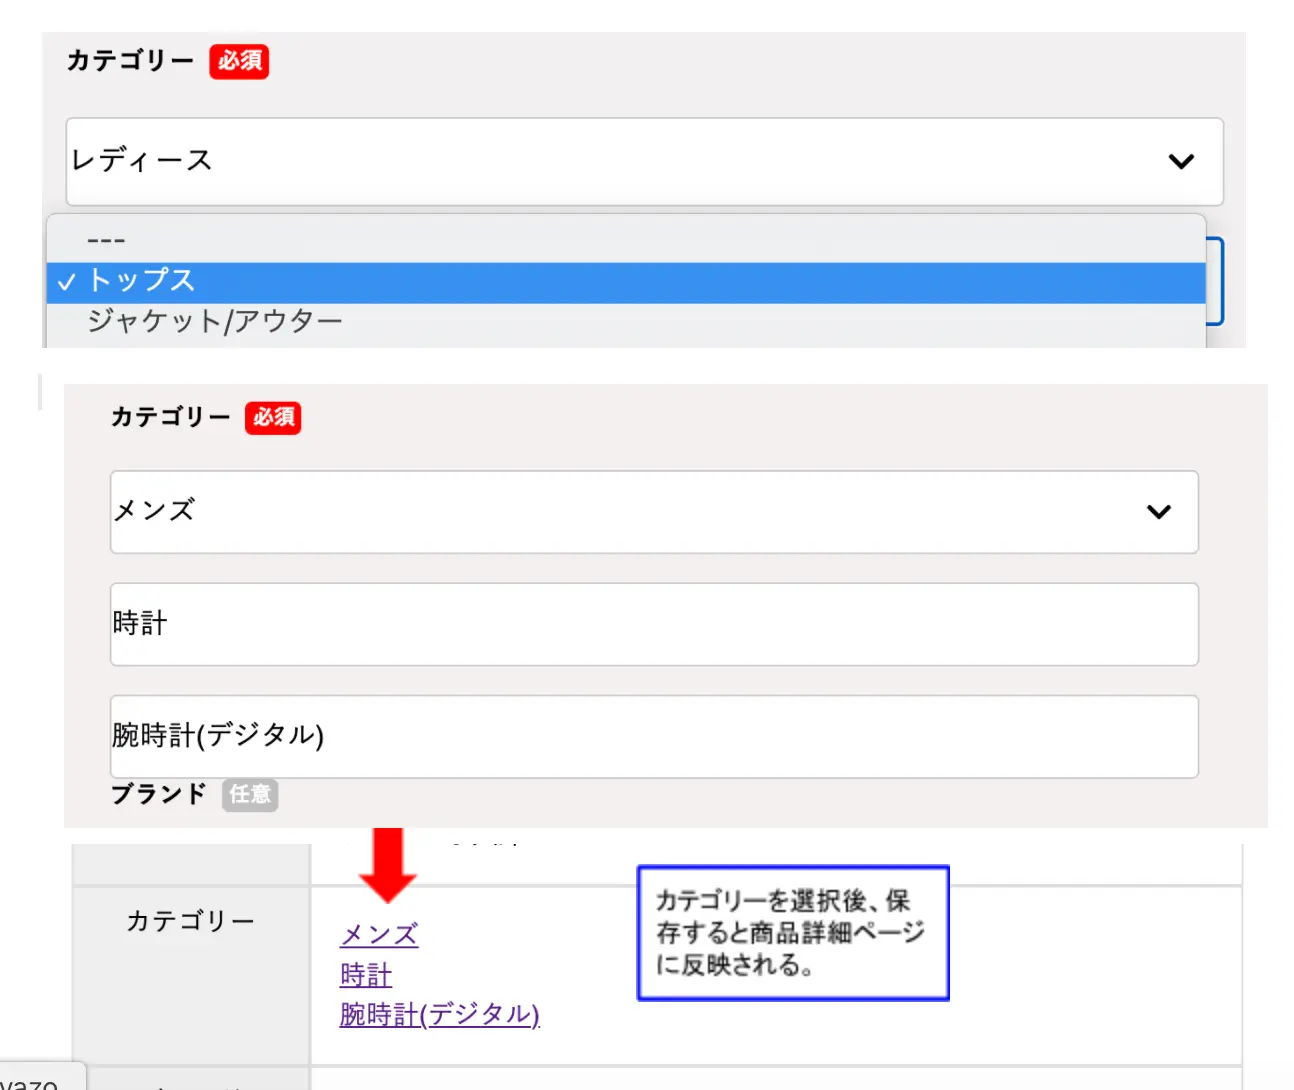The width and height of the screenshot is (1294, 1090).
Task: Select the blank --- option in the list
Action: pyautogui.click(x=106, y=241)
